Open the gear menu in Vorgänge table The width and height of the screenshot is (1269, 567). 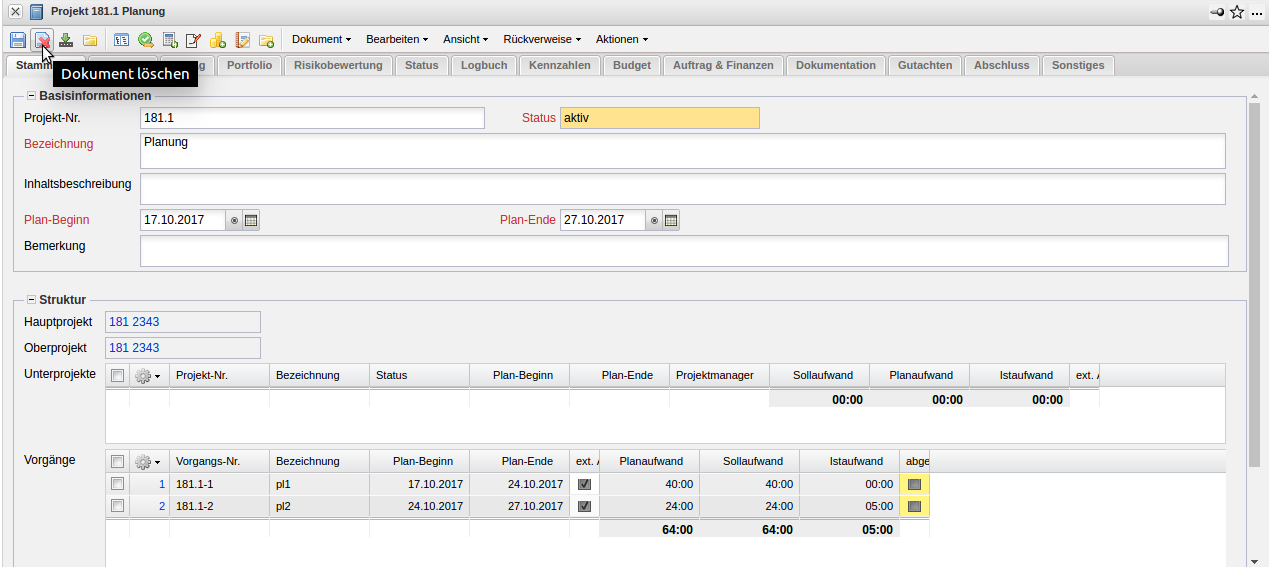pyautogui.click(x=148, y=462)
